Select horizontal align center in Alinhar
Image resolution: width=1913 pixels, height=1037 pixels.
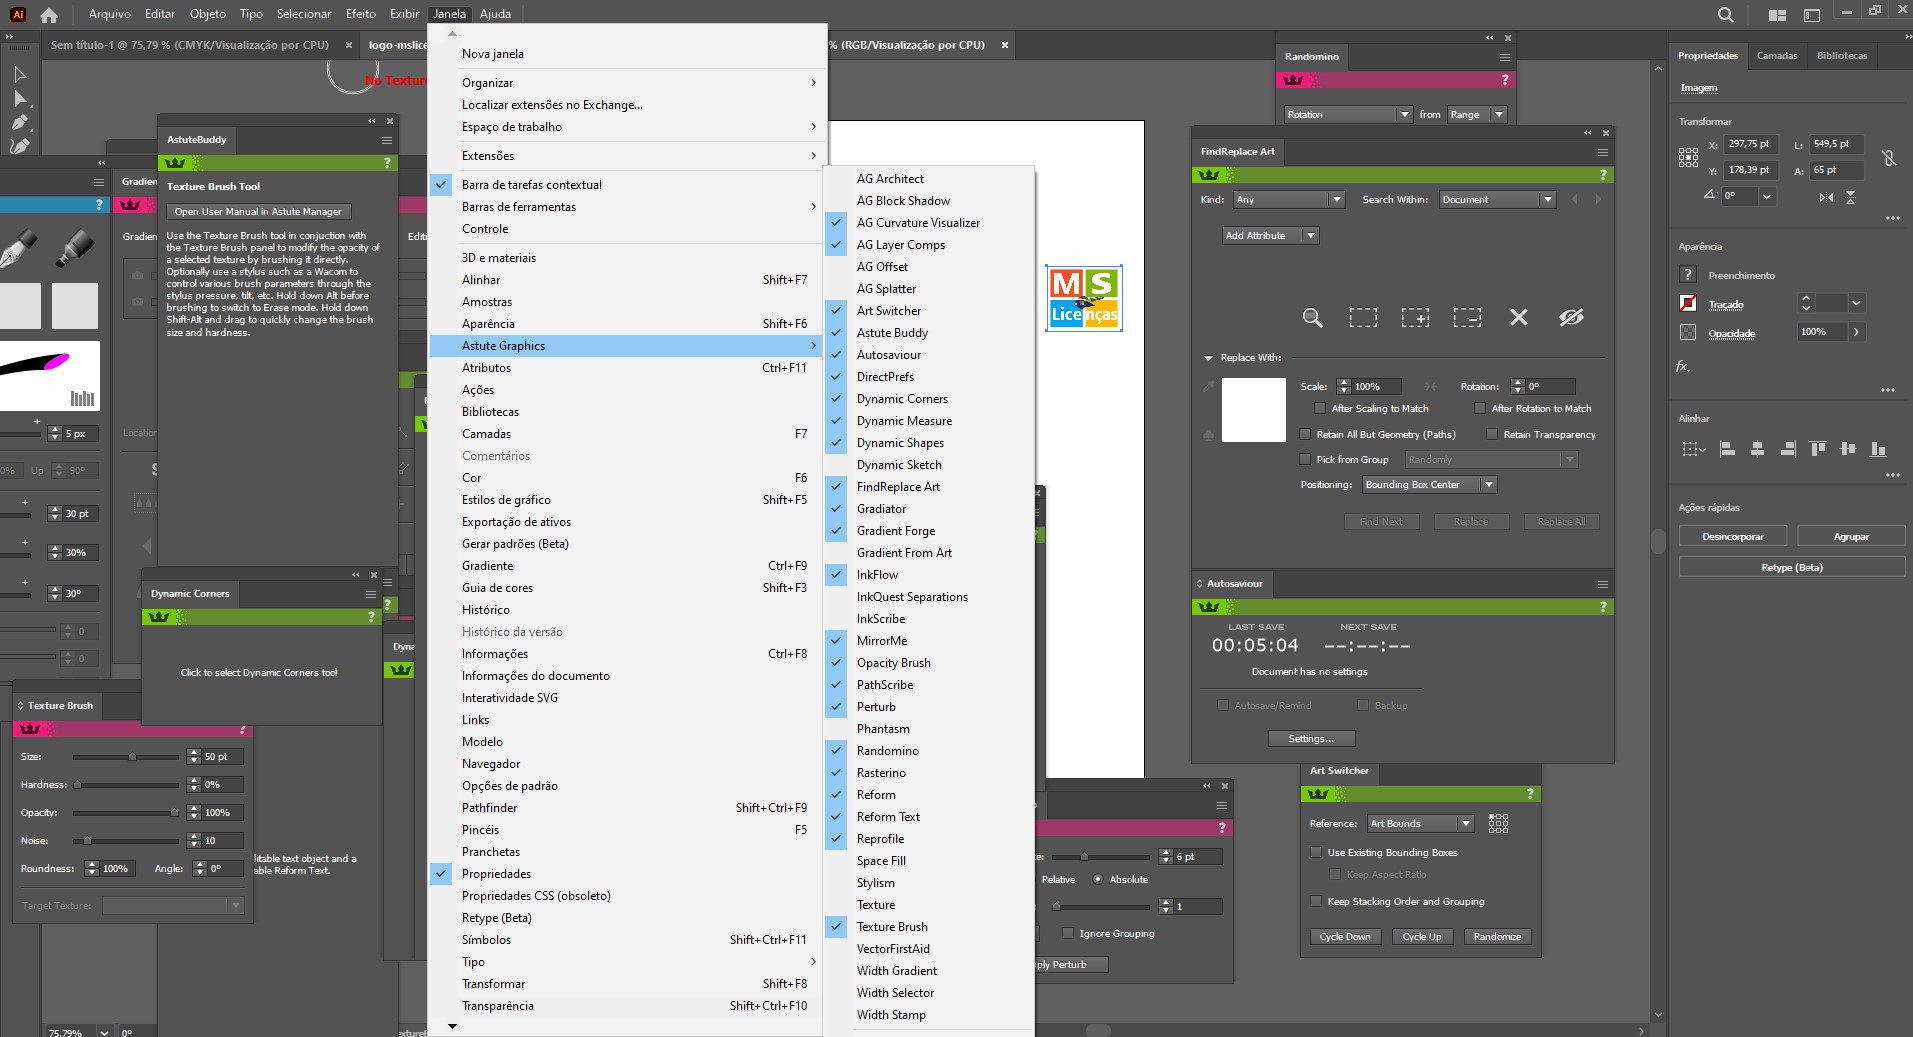1756,449
